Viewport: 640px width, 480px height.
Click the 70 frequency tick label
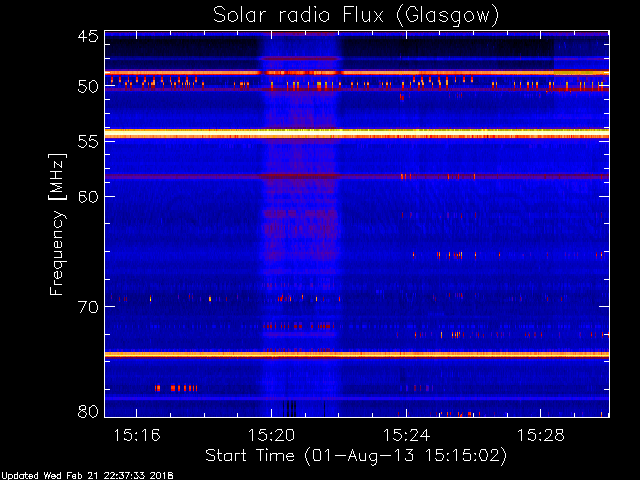point(88,307)
